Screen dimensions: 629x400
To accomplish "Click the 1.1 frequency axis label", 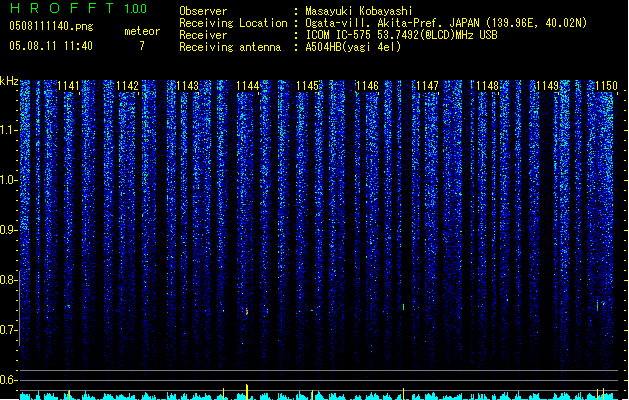I will point(8,130).
